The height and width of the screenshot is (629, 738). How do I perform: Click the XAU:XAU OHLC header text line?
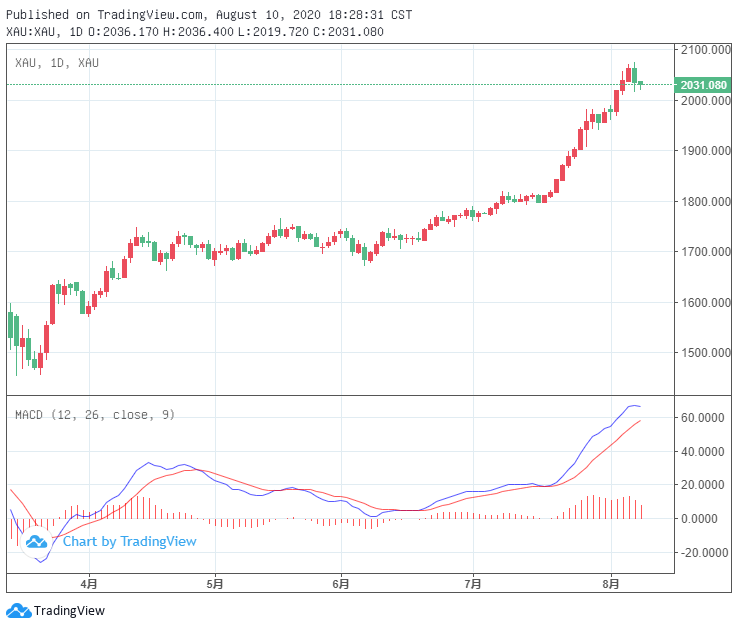pyautogui.click(x=195, y=32)
